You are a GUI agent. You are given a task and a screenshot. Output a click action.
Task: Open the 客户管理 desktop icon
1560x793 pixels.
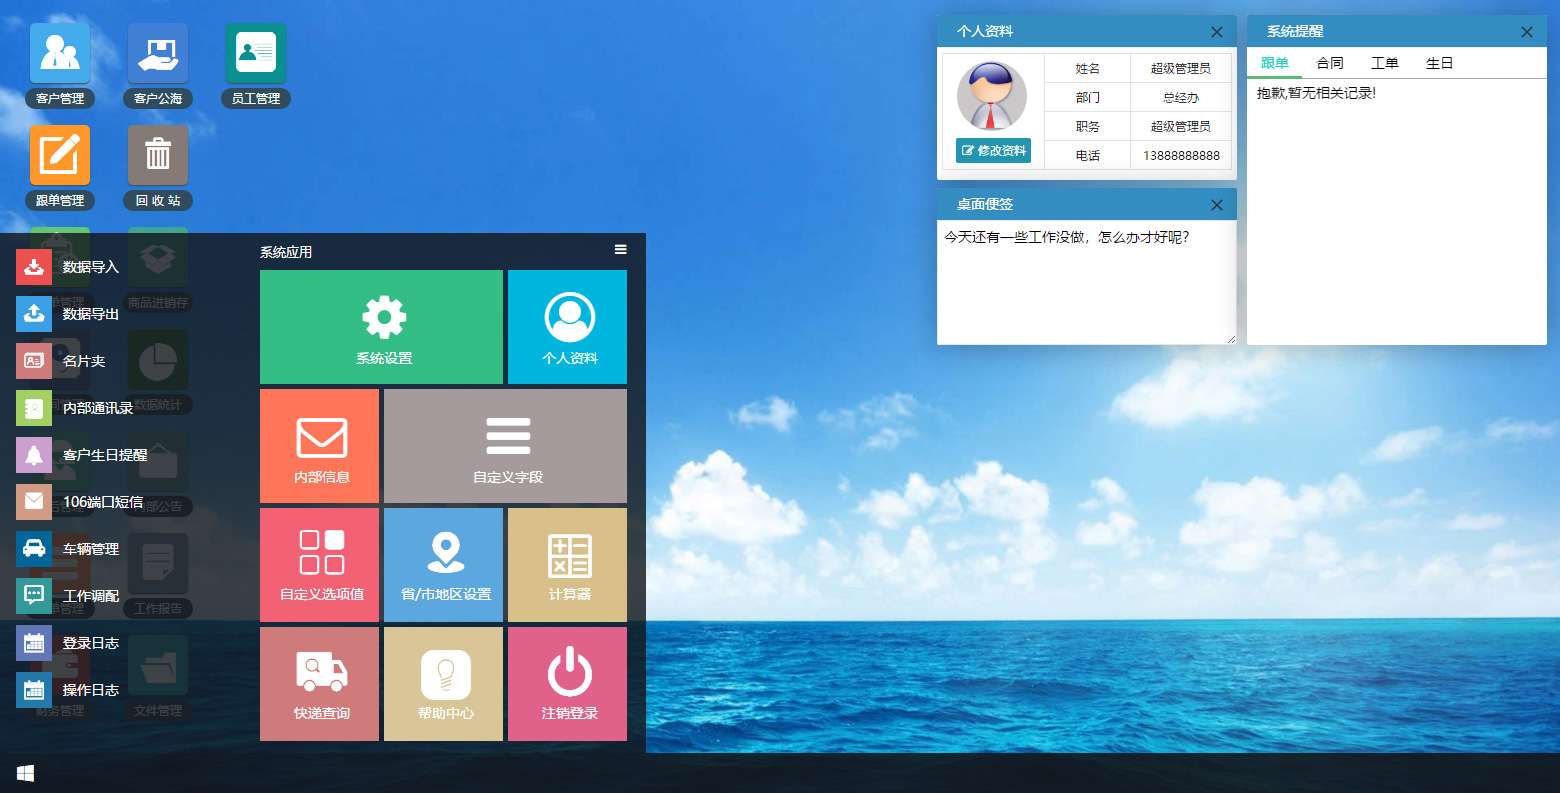click(x=59, y=52)
